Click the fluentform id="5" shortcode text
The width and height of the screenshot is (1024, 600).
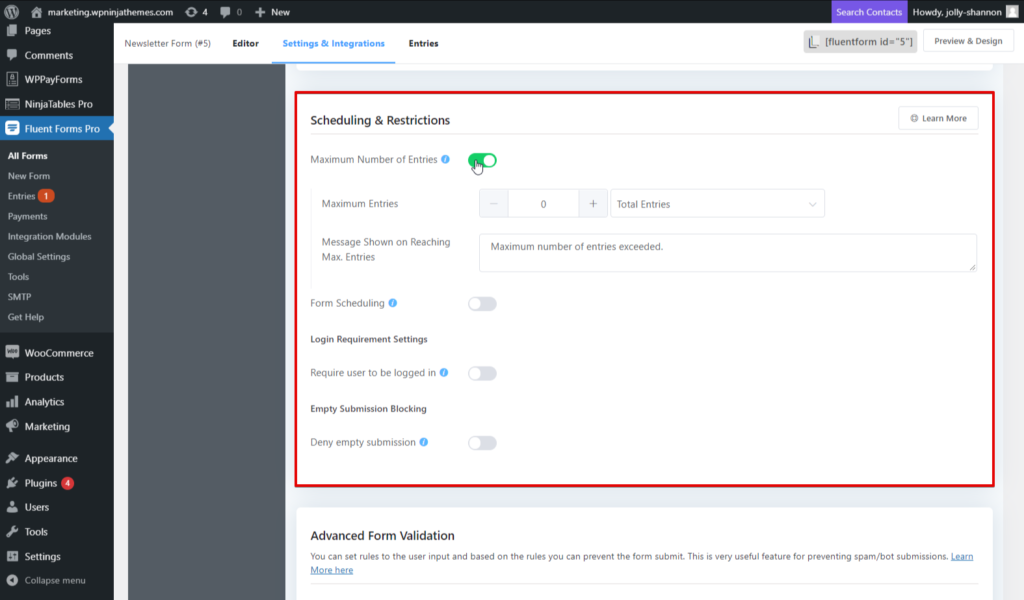869,42
